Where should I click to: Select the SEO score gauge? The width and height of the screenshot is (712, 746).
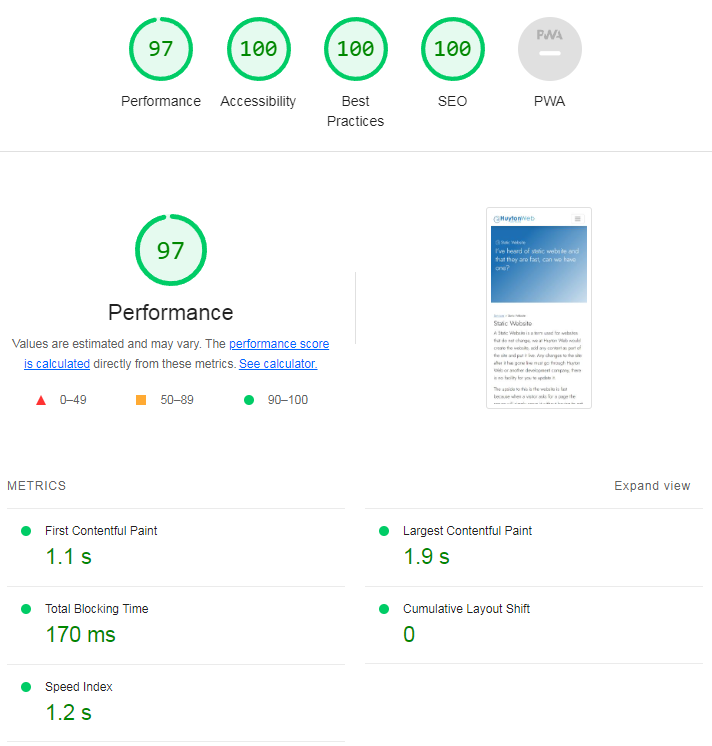click(x=452, y=49)
